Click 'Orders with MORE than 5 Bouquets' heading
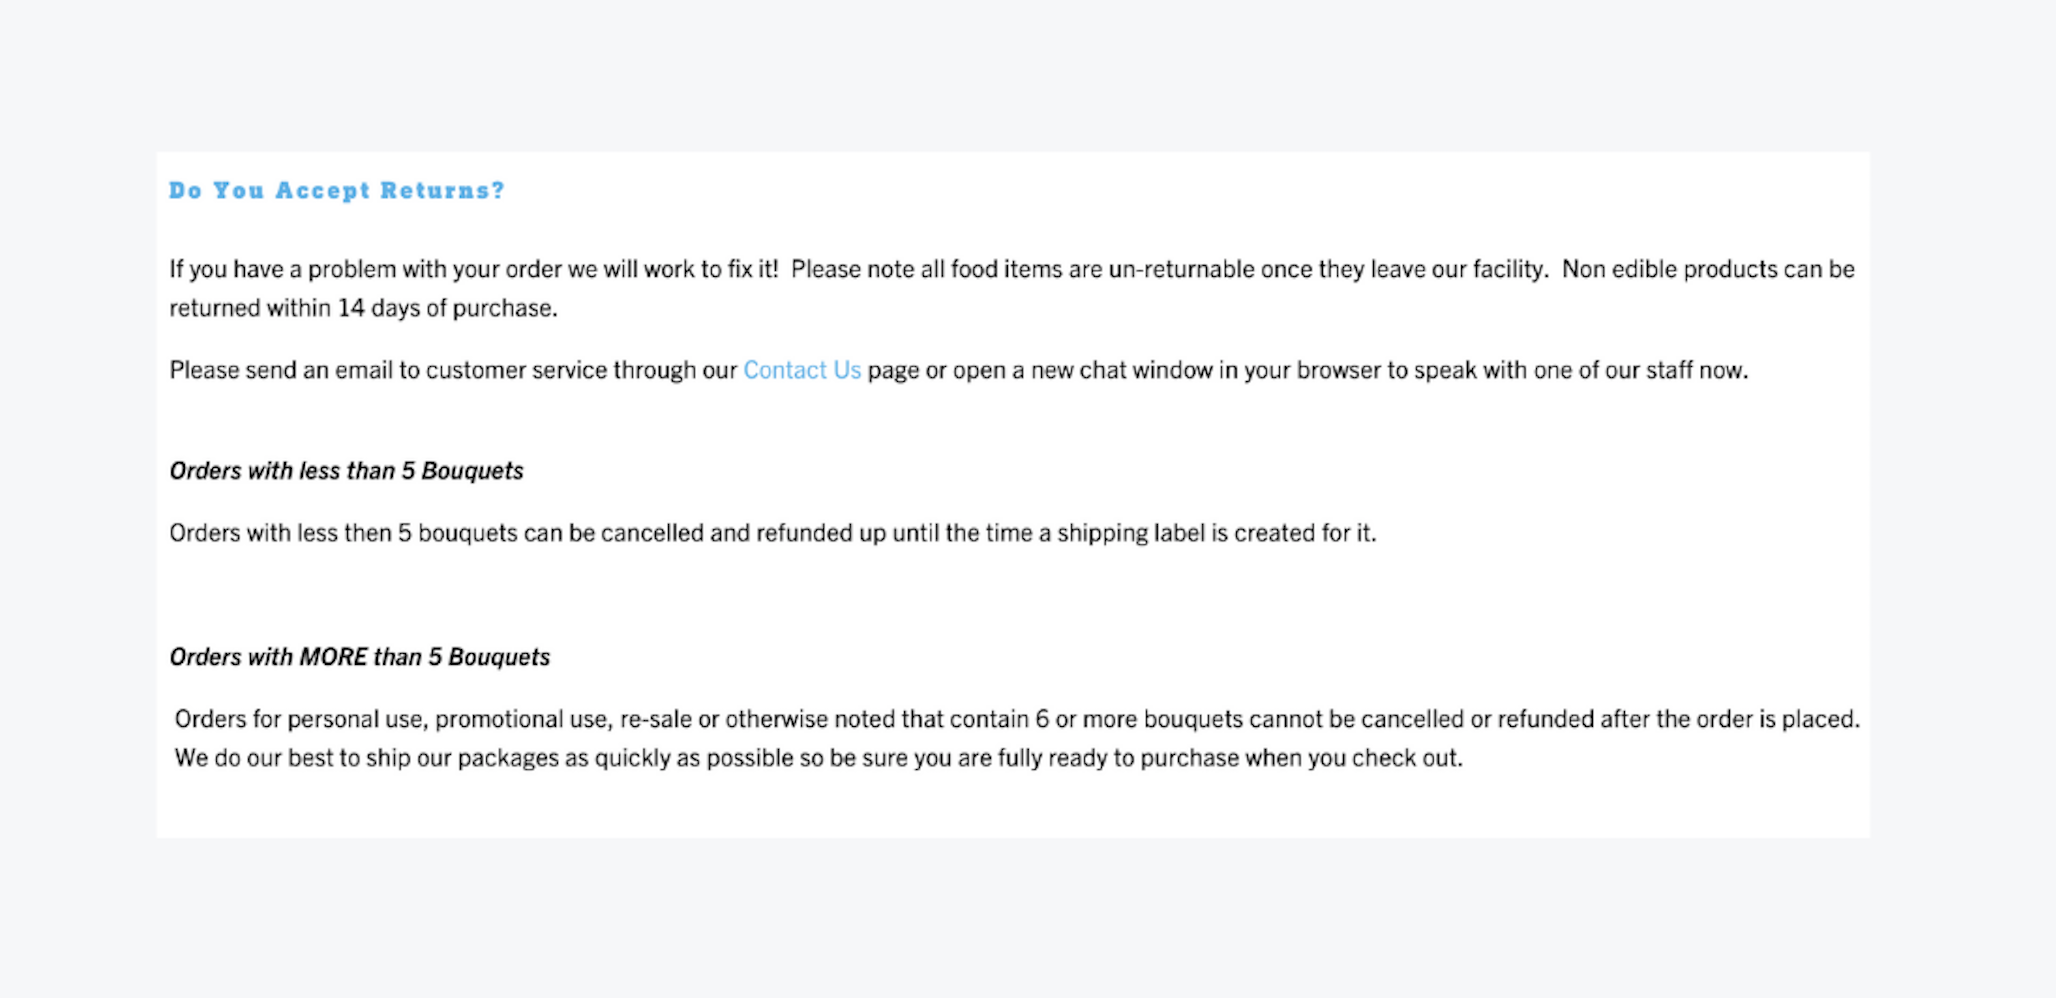Image resolution: width=2056 pixels, height=998 pixels. click(360, 657)
